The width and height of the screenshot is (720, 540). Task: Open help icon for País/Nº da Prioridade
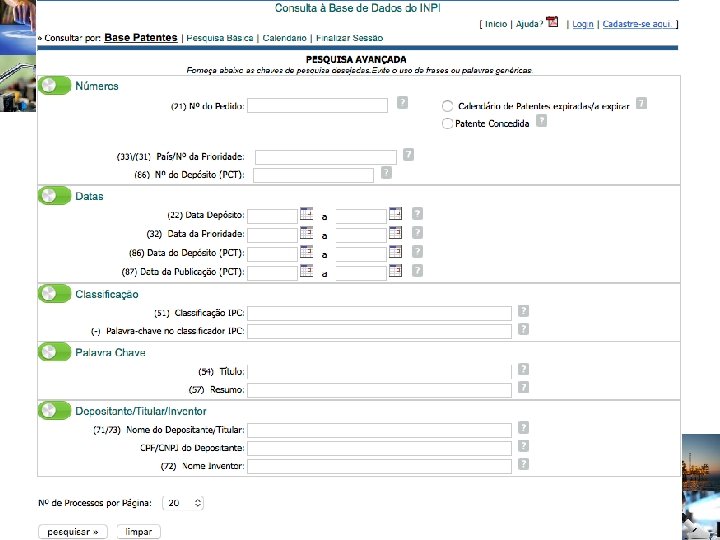point(408,155)
